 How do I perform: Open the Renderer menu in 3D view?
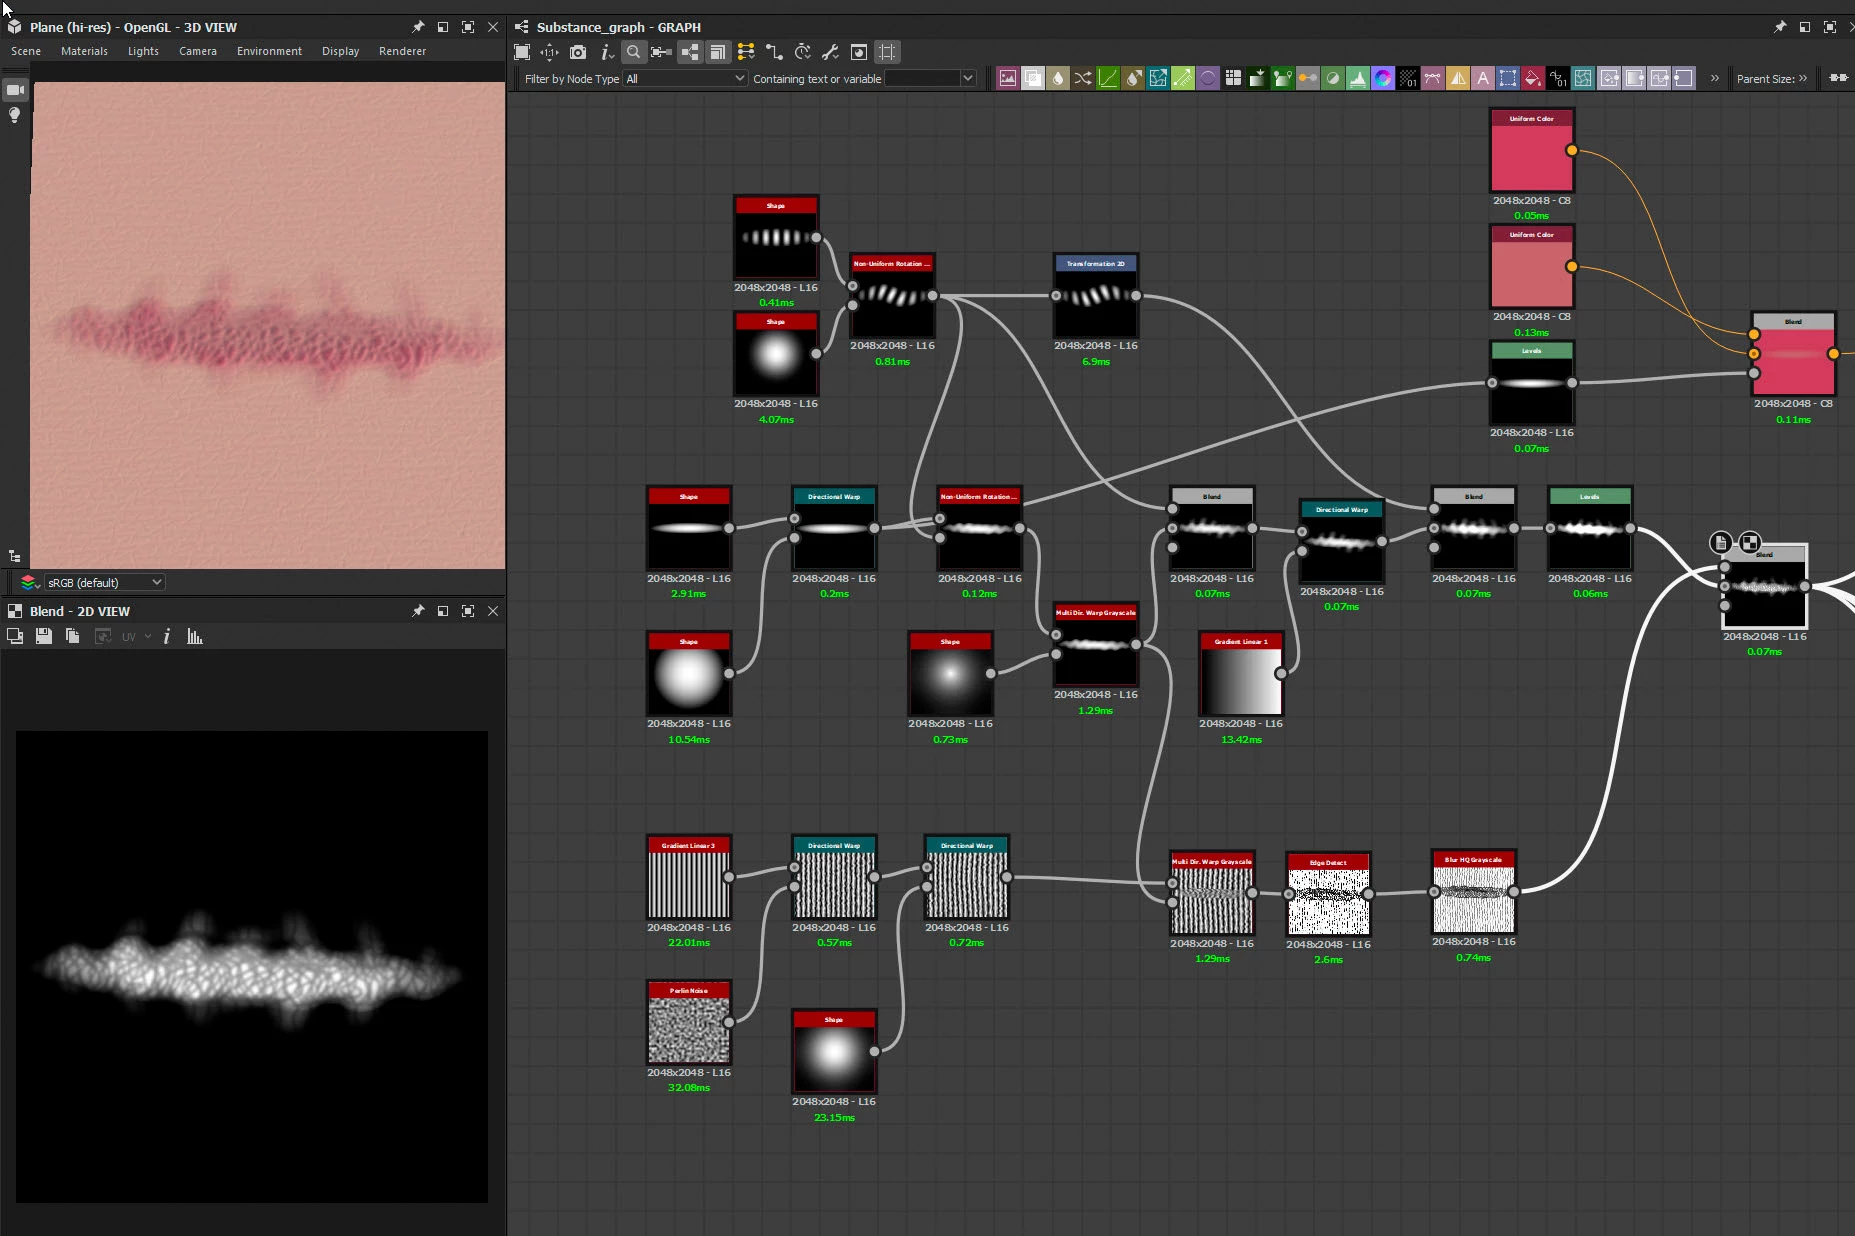coord(402,51)
